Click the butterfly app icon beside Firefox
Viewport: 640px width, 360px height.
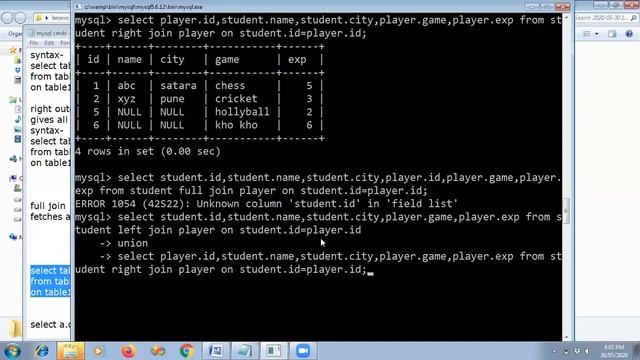coord(158,351)
